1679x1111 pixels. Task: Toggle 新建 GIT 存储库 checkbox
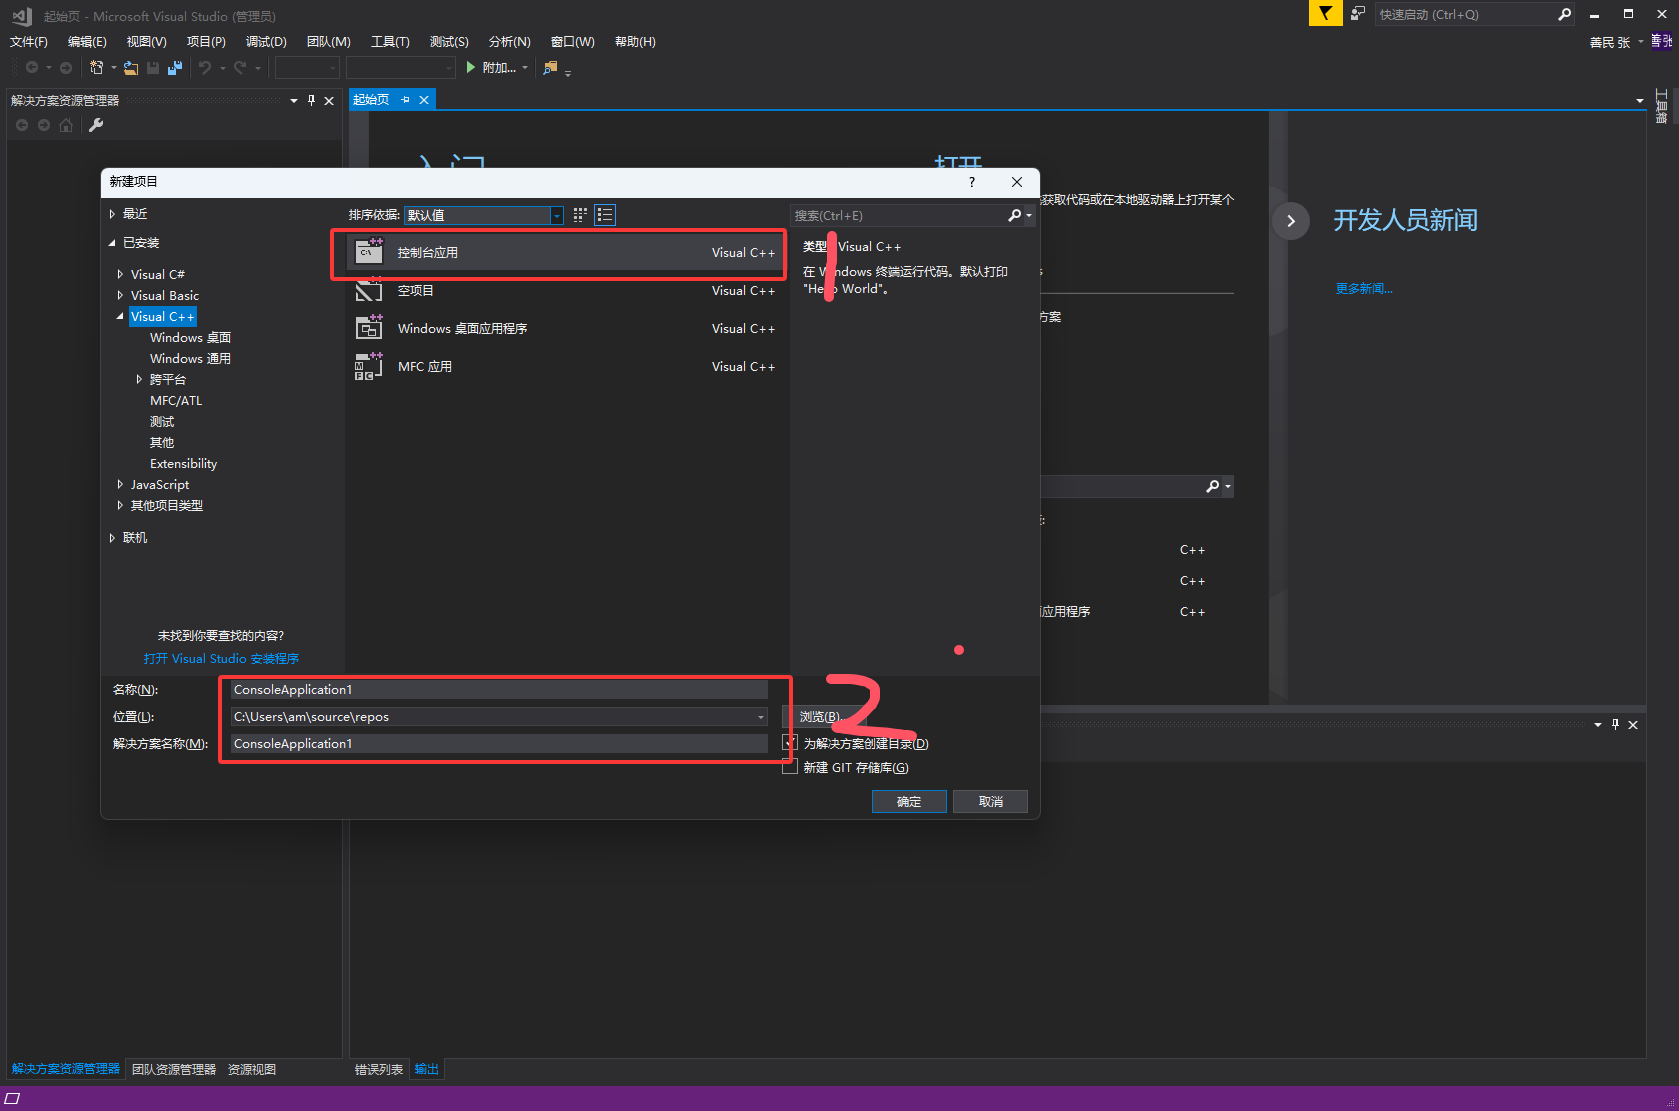[790, 767]
